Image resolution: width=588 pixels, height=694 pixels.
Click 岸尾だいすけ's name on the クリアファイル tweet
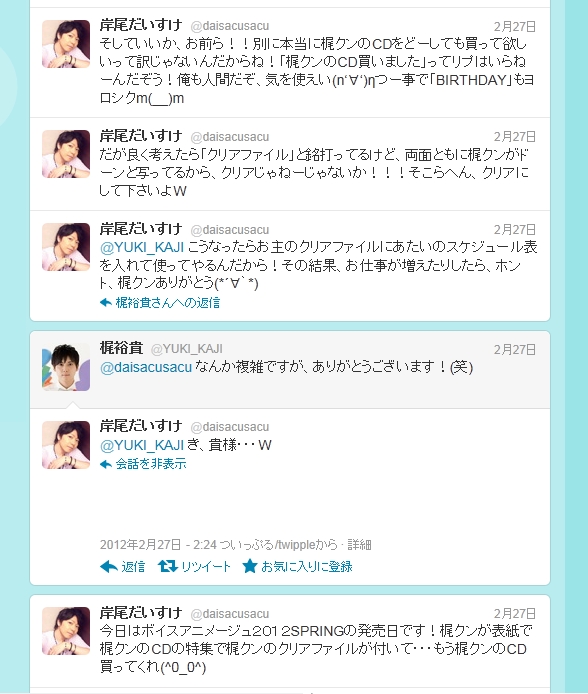click(x=141, y=135)
